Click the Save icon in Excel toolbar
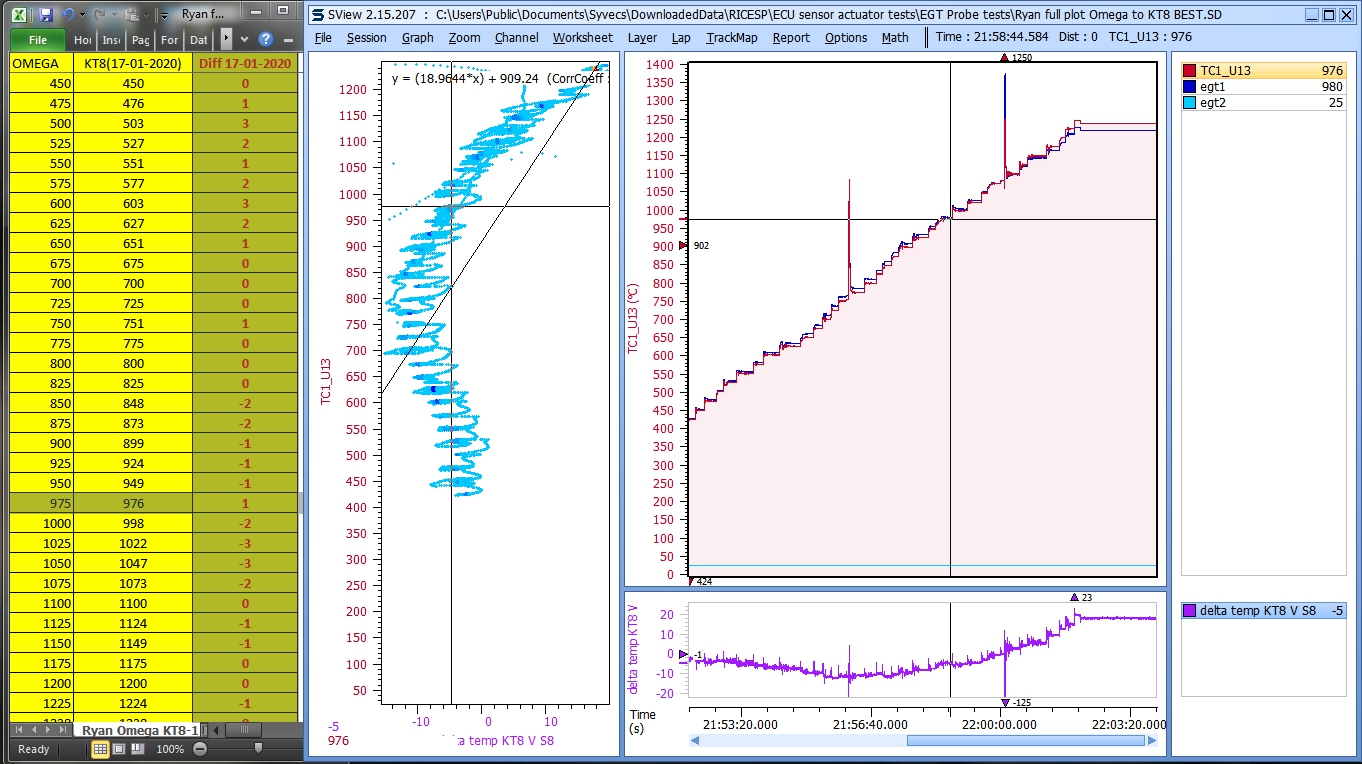 pos(46,15)
